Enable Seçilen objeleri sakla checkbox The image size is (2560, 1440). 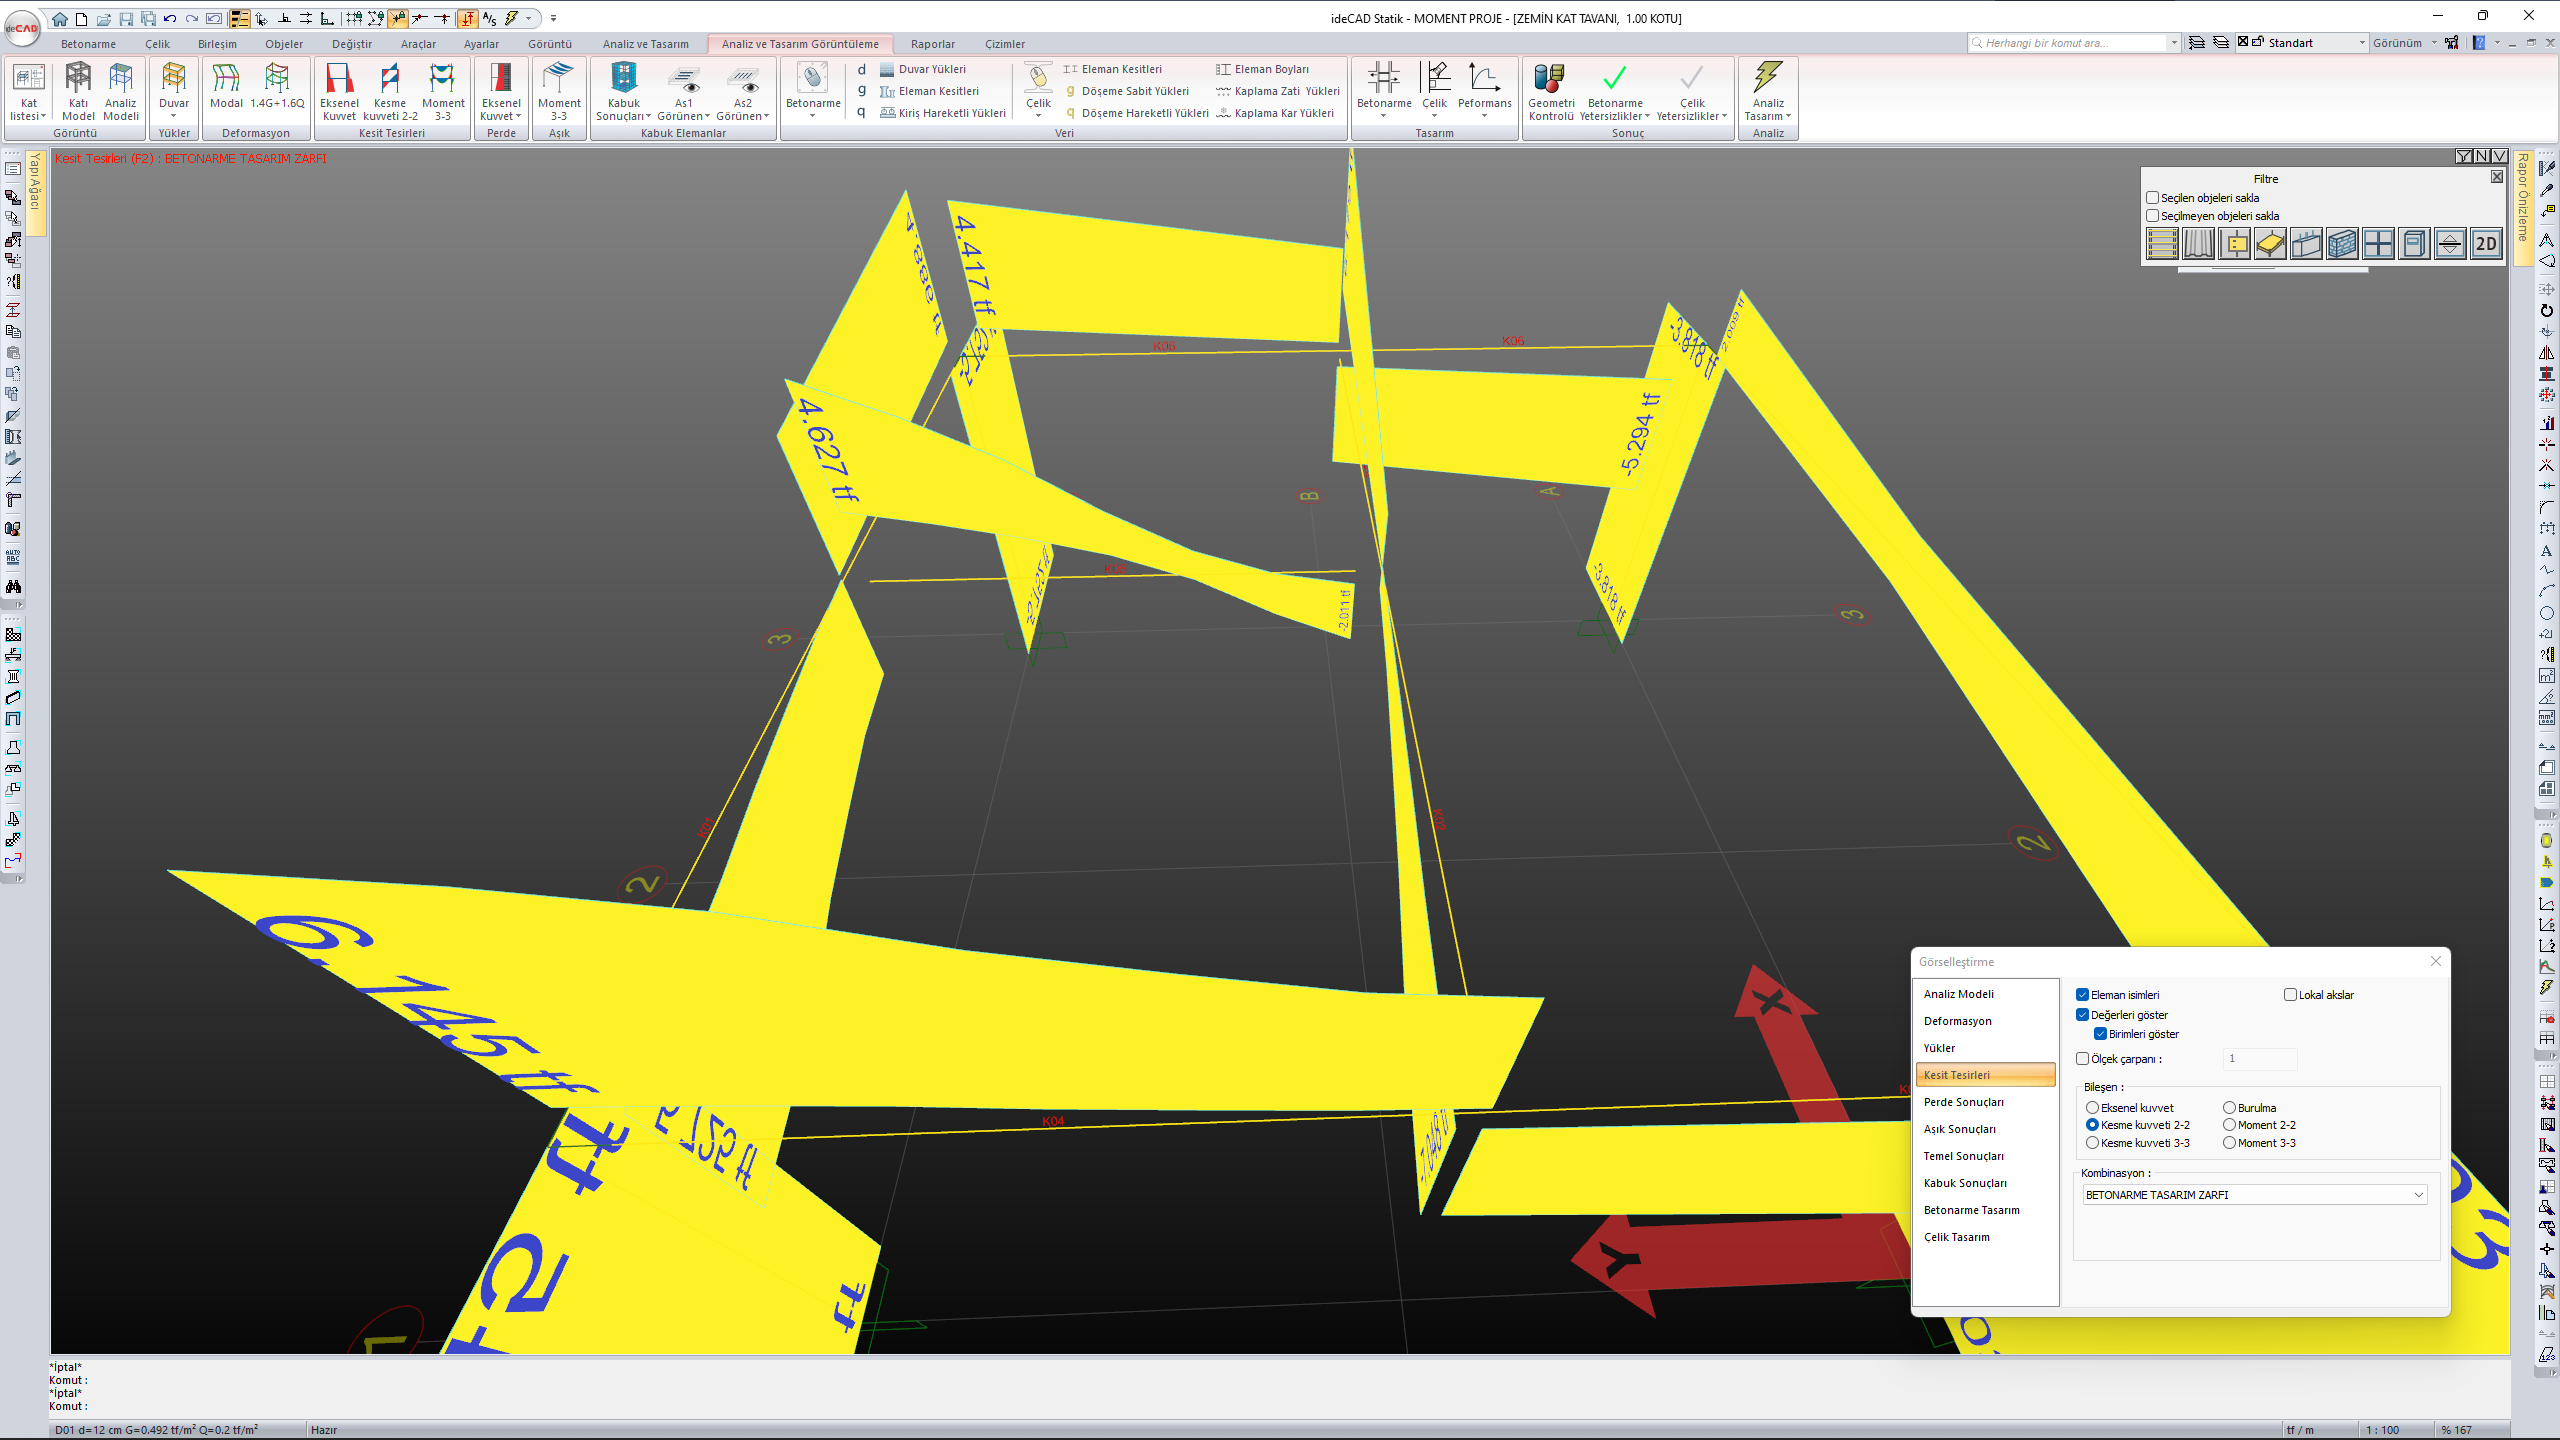point(2152,198)
